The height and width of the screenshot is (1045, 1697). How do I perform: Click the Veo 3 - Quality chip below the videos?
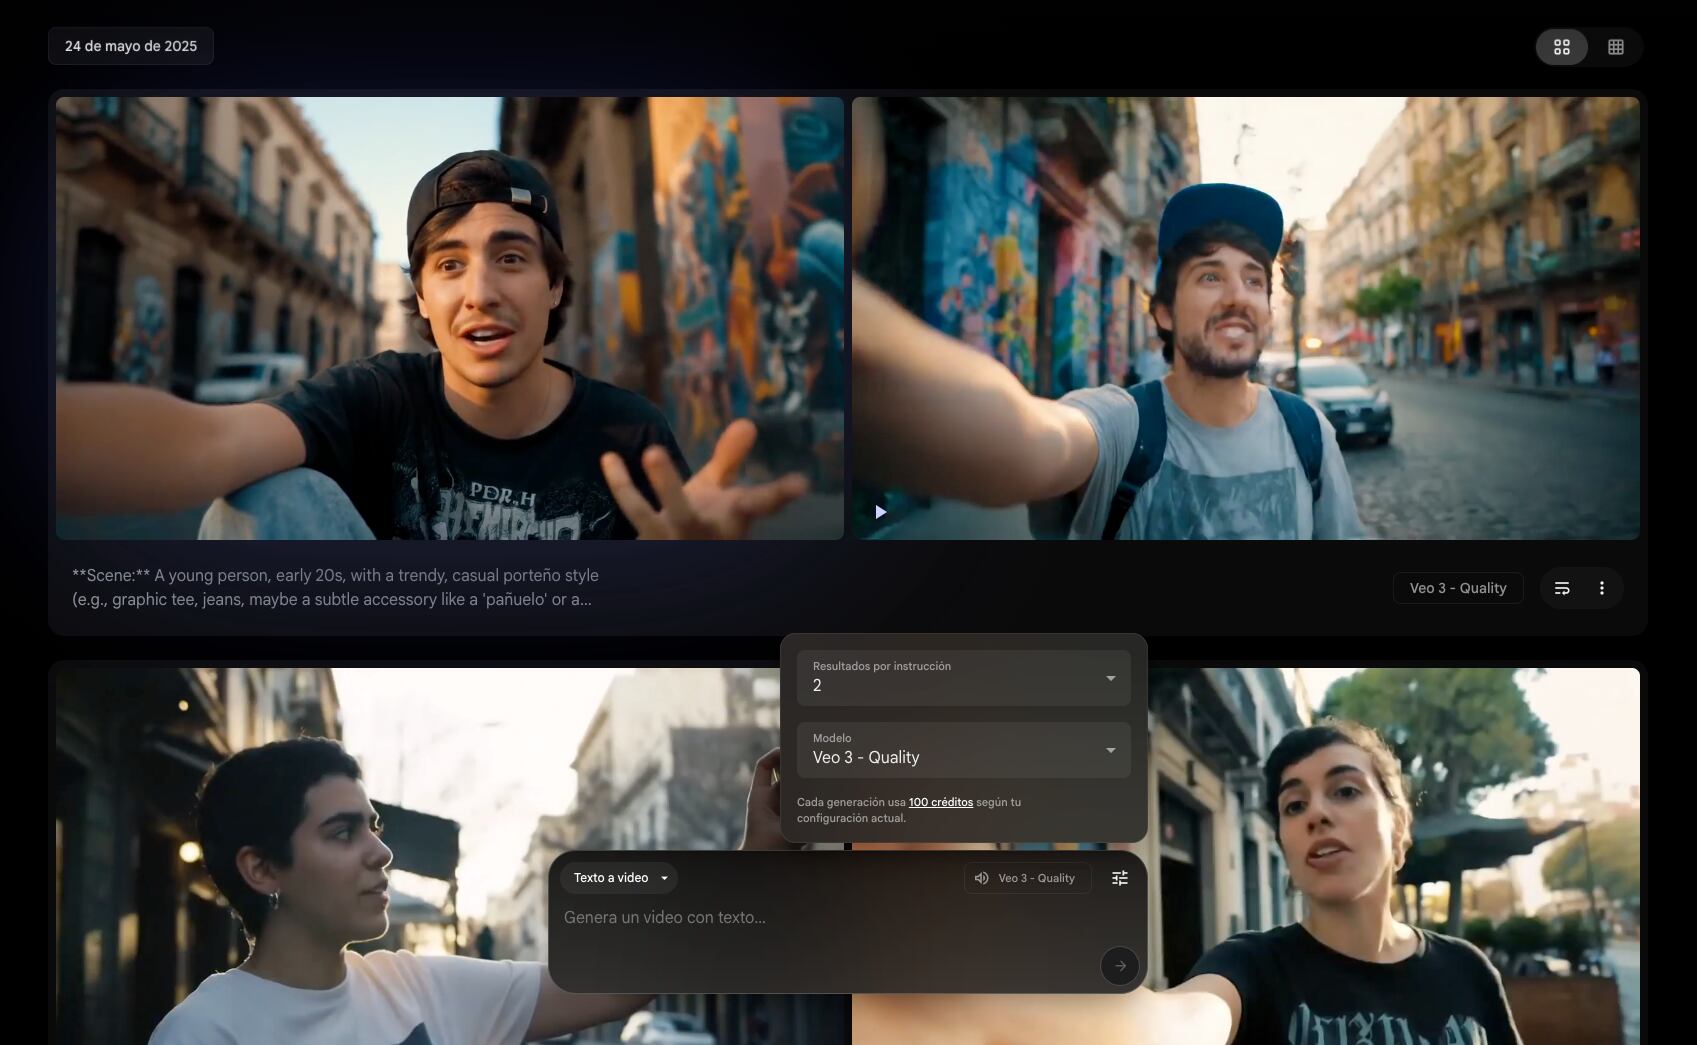1457,588
